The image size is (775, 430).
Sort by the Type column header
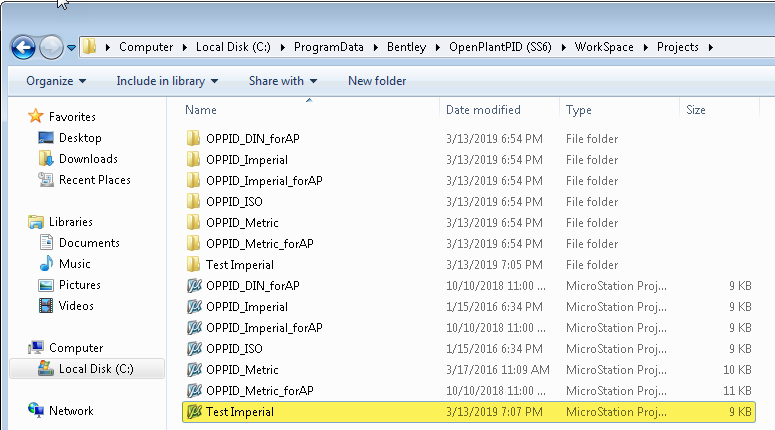578,110
